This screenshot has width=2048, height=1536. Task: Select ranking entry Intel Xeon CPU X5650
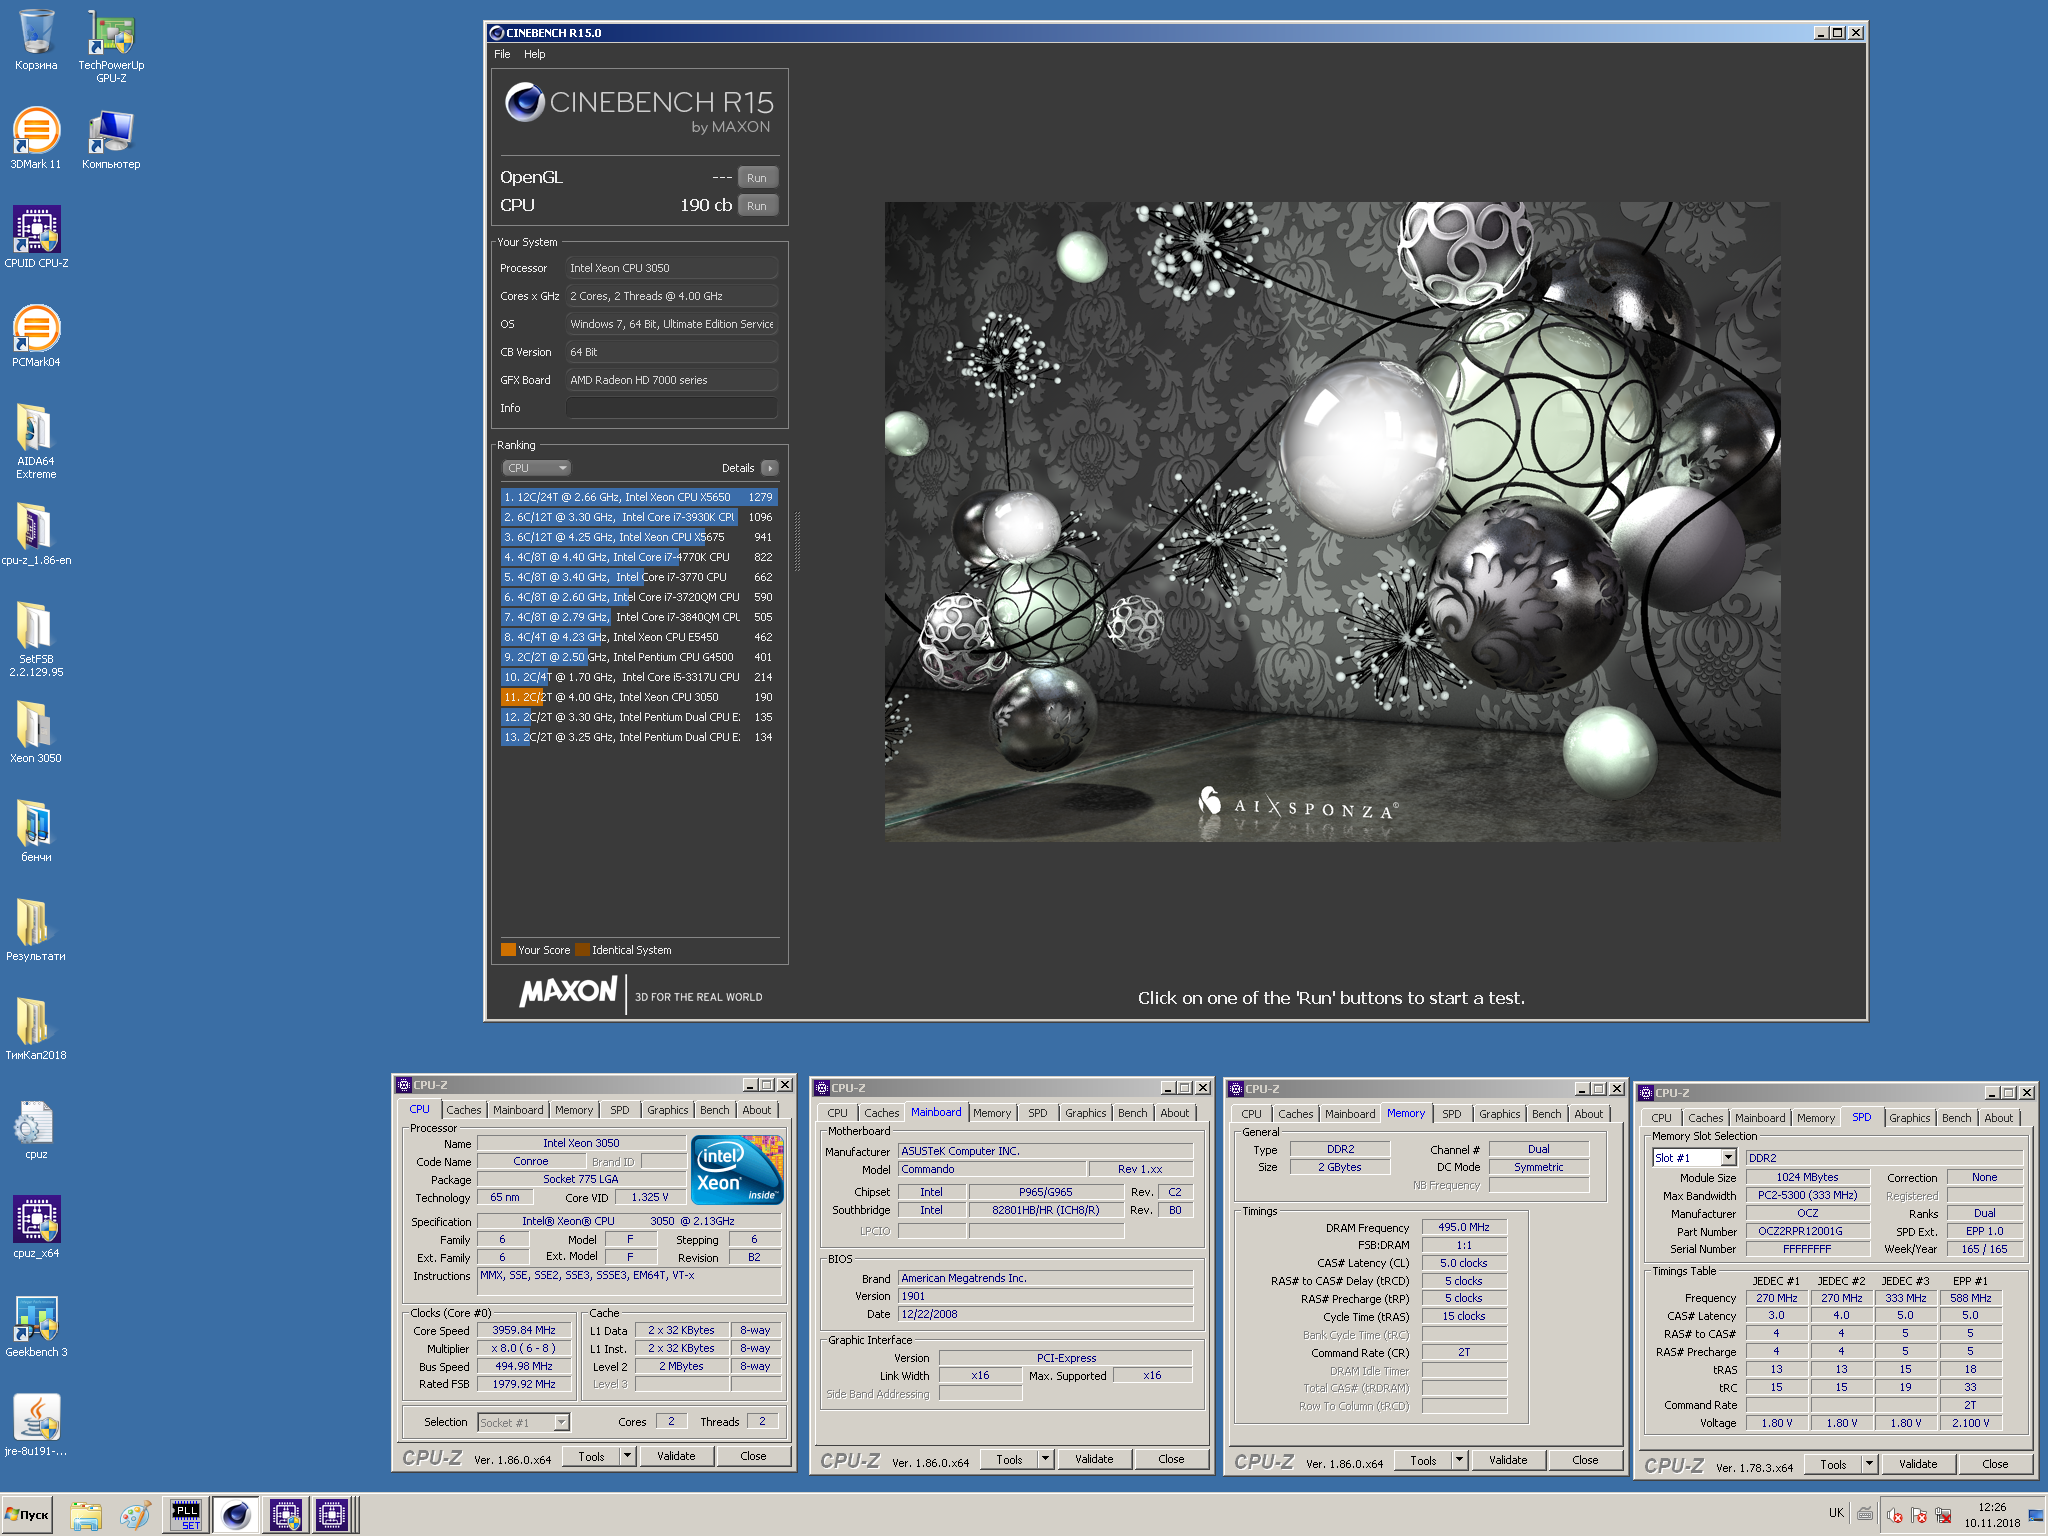click(x=638, y=497)
